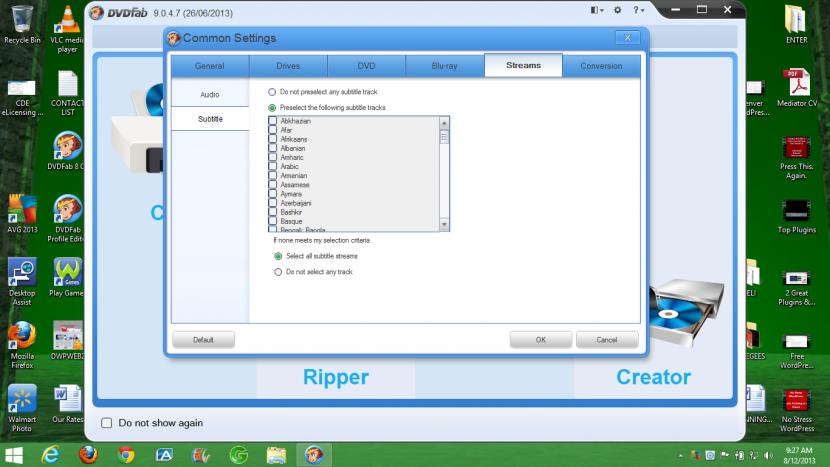Image resolution: width=830 pixels, height=467 pixels.
Task: Click the DVDFab taskbar icon
Action: [313, 455]
